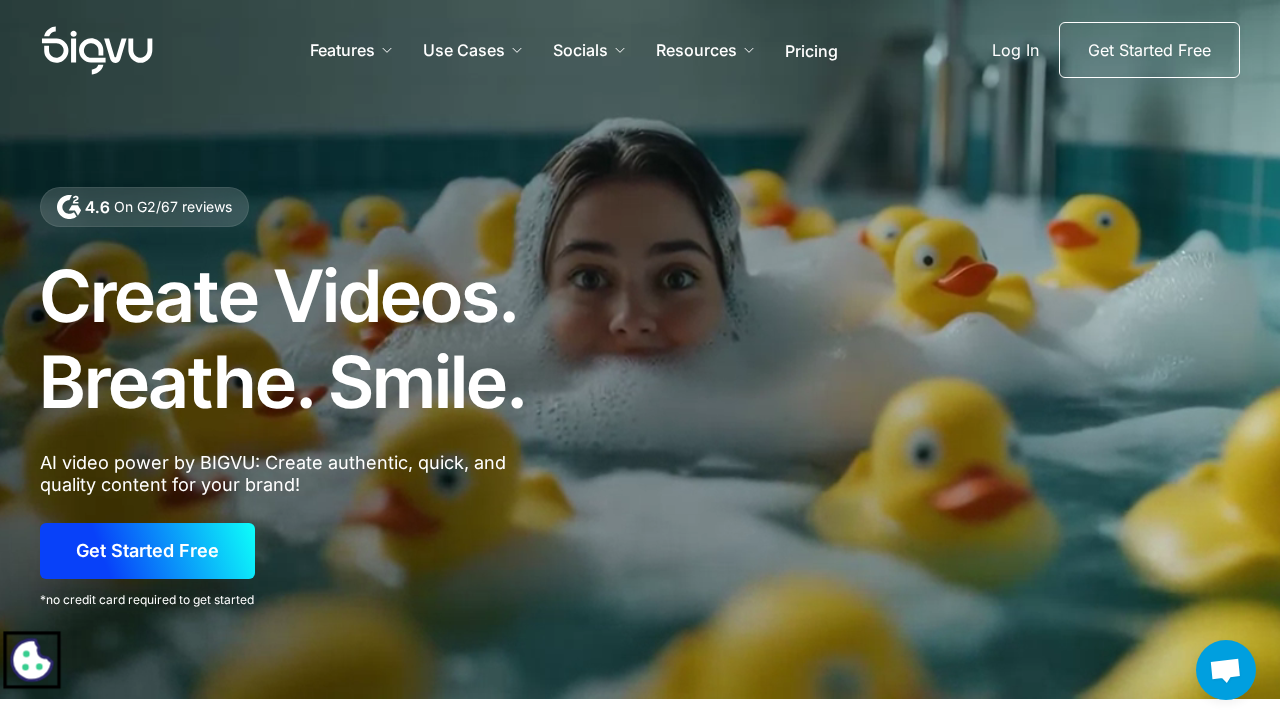Click the Features dropdown chevron icon
1280x720 pixels.
(387, 48)
